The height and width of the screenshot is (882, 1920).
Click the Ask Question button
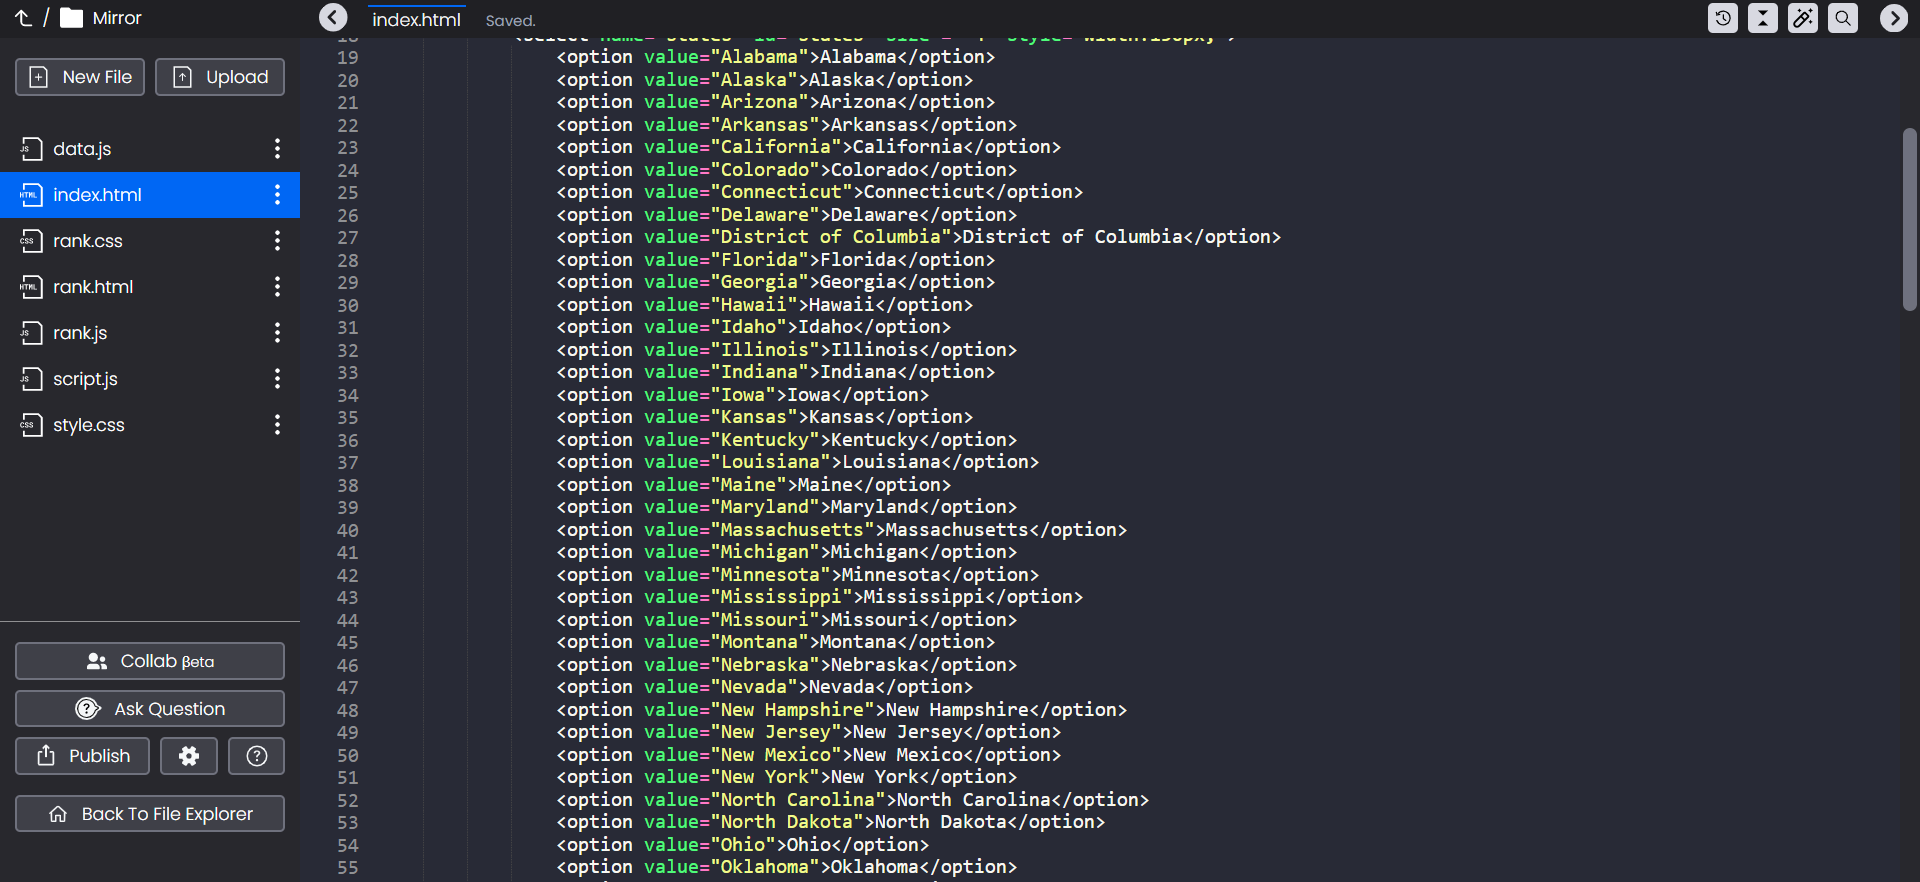point(150,709)
